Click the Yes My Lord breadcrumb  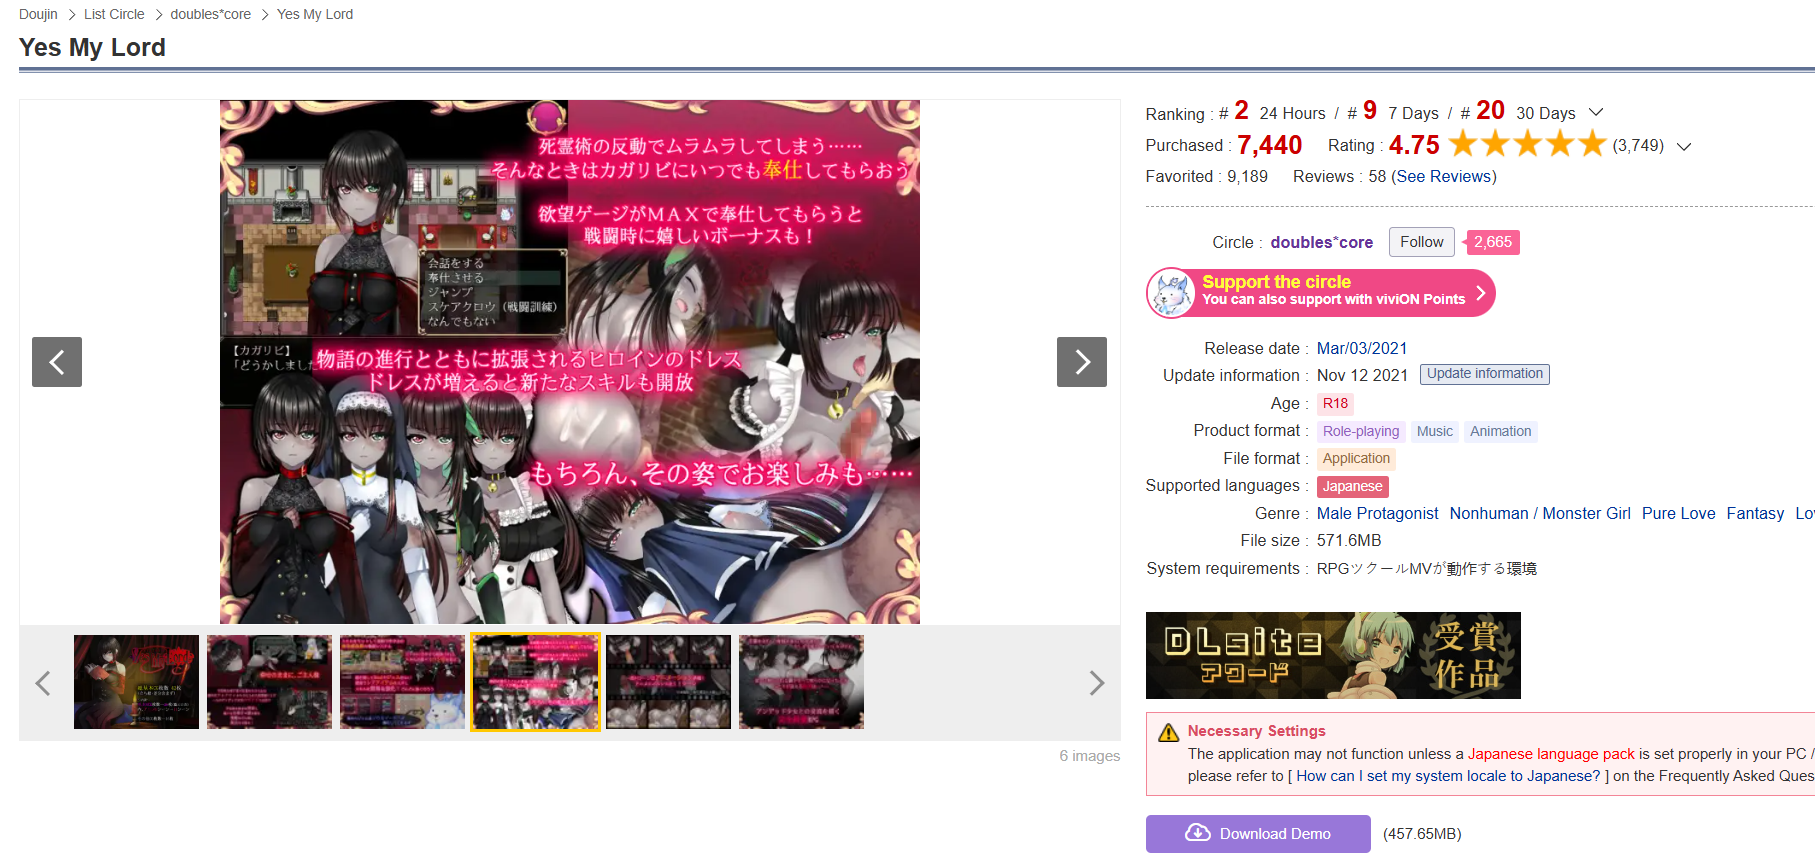tap(315, 15)
